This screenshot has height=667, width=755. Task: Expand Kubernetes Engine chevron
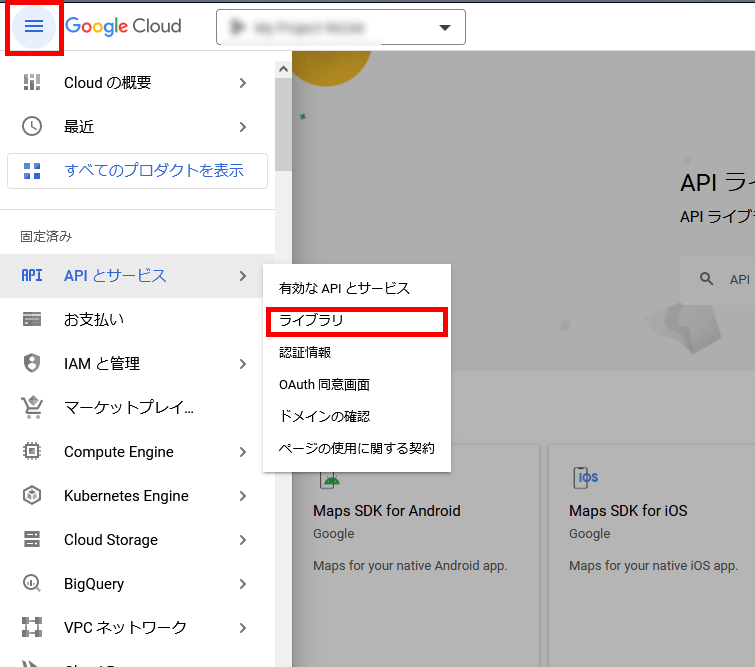(243, 496)
